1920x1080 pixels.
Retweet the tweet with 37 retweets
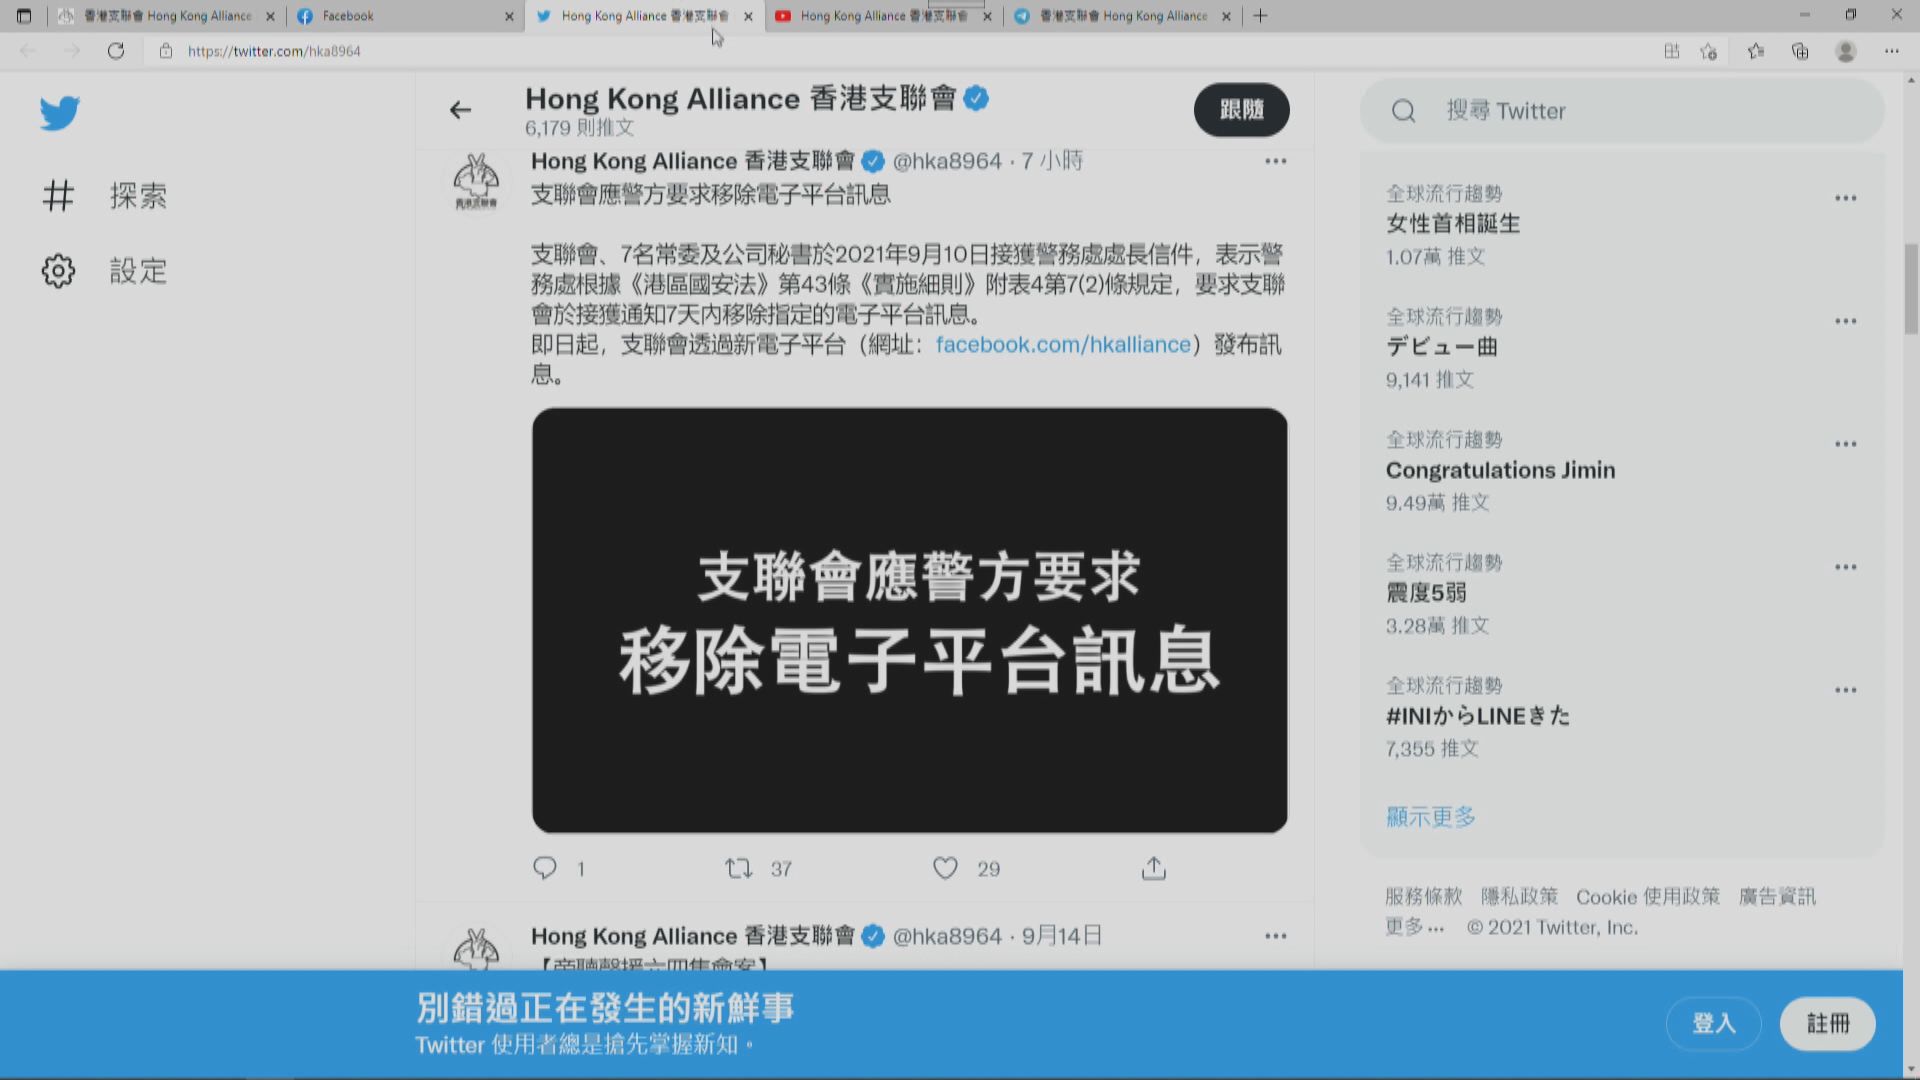[x=739, y=868]
